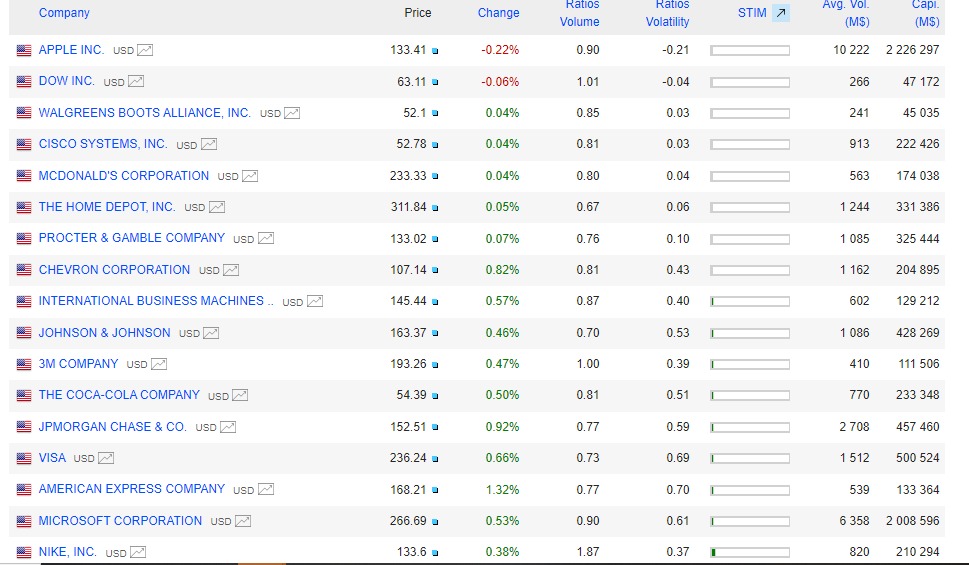Open chart icon for Johnson & Johnson

(211, 333)
